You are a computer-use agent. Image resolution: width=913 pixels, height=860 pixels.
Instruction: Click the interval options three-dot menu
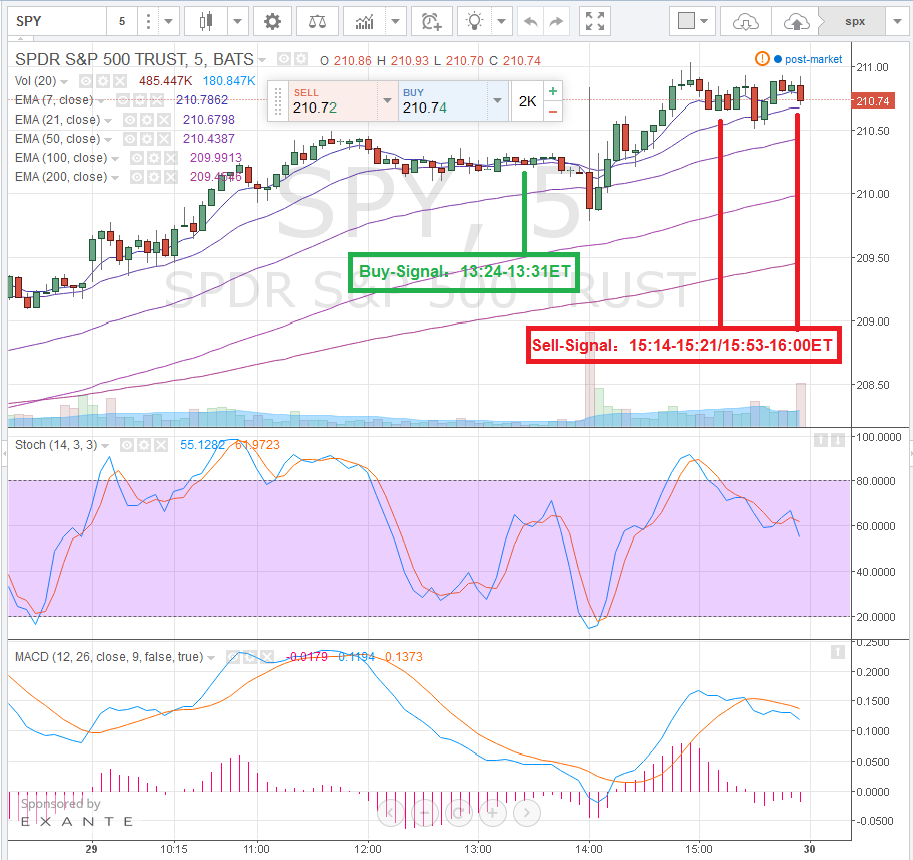click(x=148, y=22)
